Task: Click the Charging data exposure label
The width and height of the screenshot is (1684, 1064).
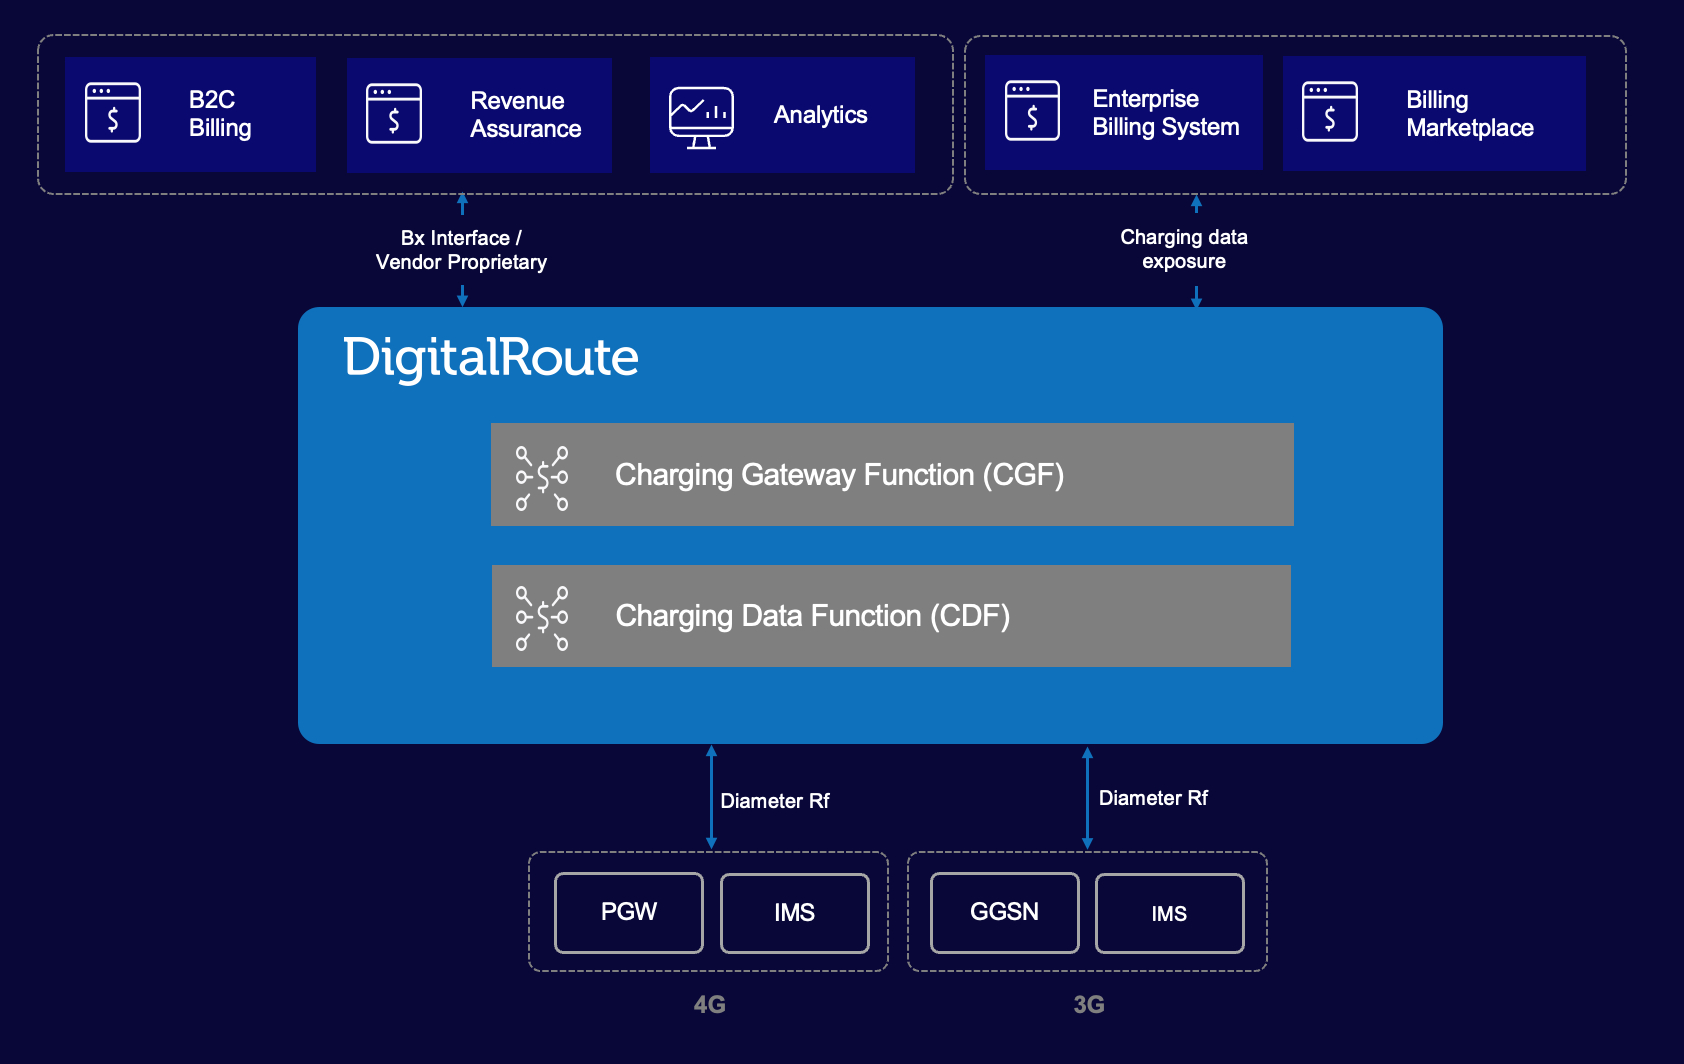Action: (1184, 249)
